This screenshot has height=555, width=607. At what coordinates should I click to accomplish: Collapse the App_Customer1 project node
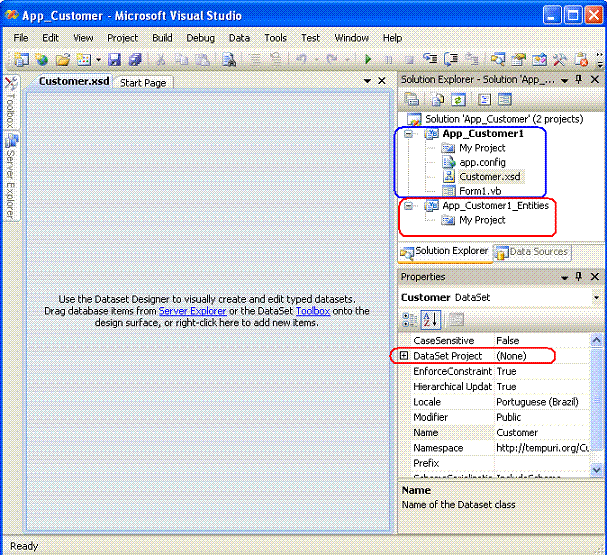coord(408,134)
